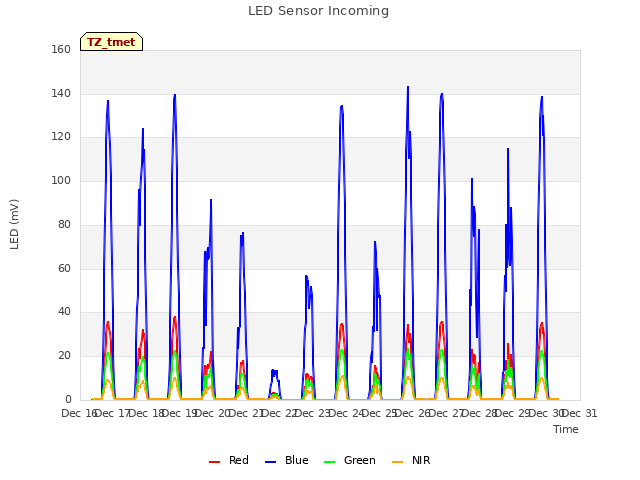The height and width of the screenshot is (480, 640).
Task: Click the blue peak top near Dec 19
Action: pyautogui.click(x=175, y=95)
